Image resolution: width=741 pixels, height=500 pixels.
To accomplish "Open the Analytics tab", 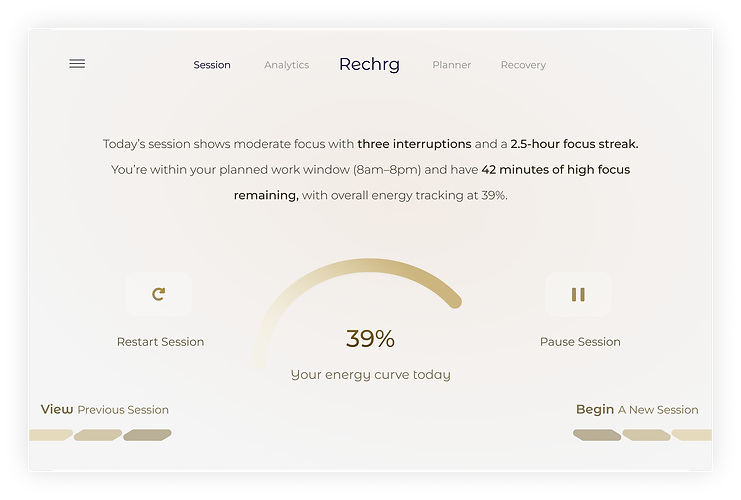I will click(286, 65).
